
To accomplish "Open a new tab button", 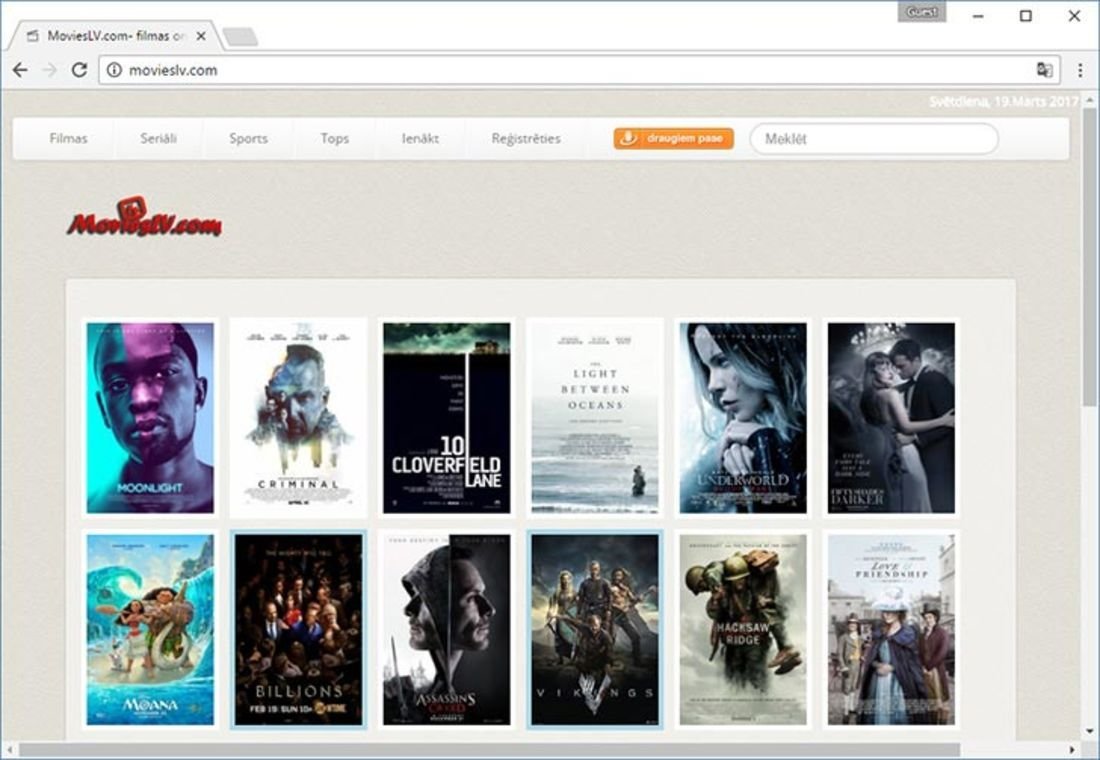I will 240,37.
